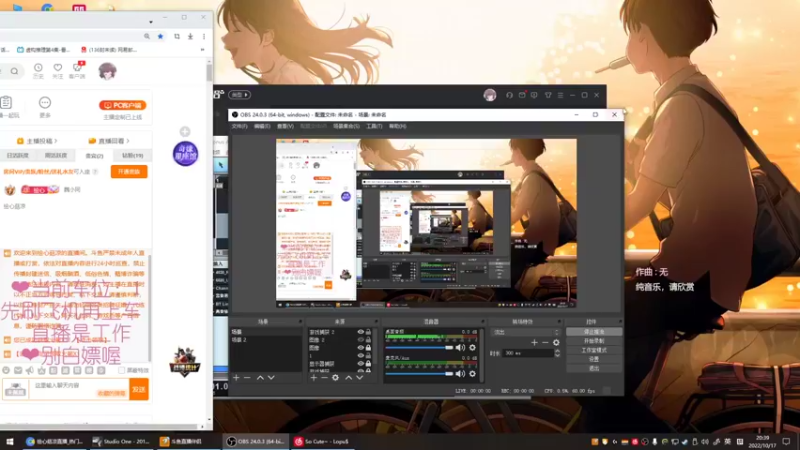Click the envelope icon in chat toolbar

pos(18,370)
